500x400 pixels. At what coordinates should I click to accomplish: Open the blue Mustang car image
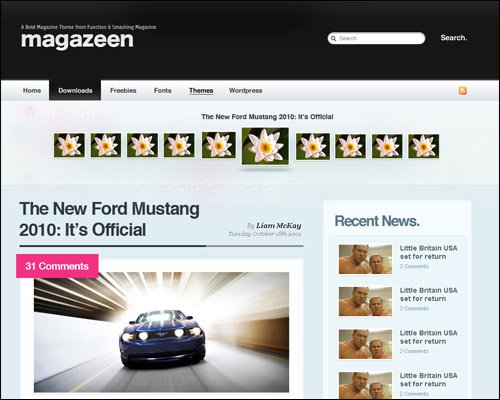[x=161, y=332]
